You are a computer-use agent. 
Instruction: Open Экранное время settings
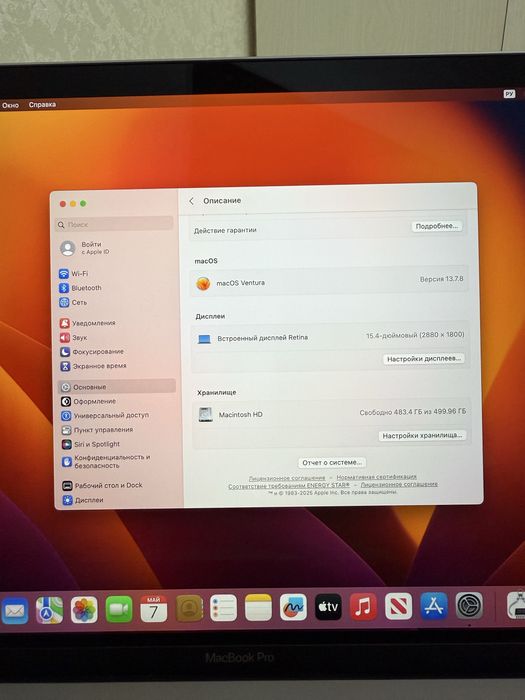click(x=93, y=366)
